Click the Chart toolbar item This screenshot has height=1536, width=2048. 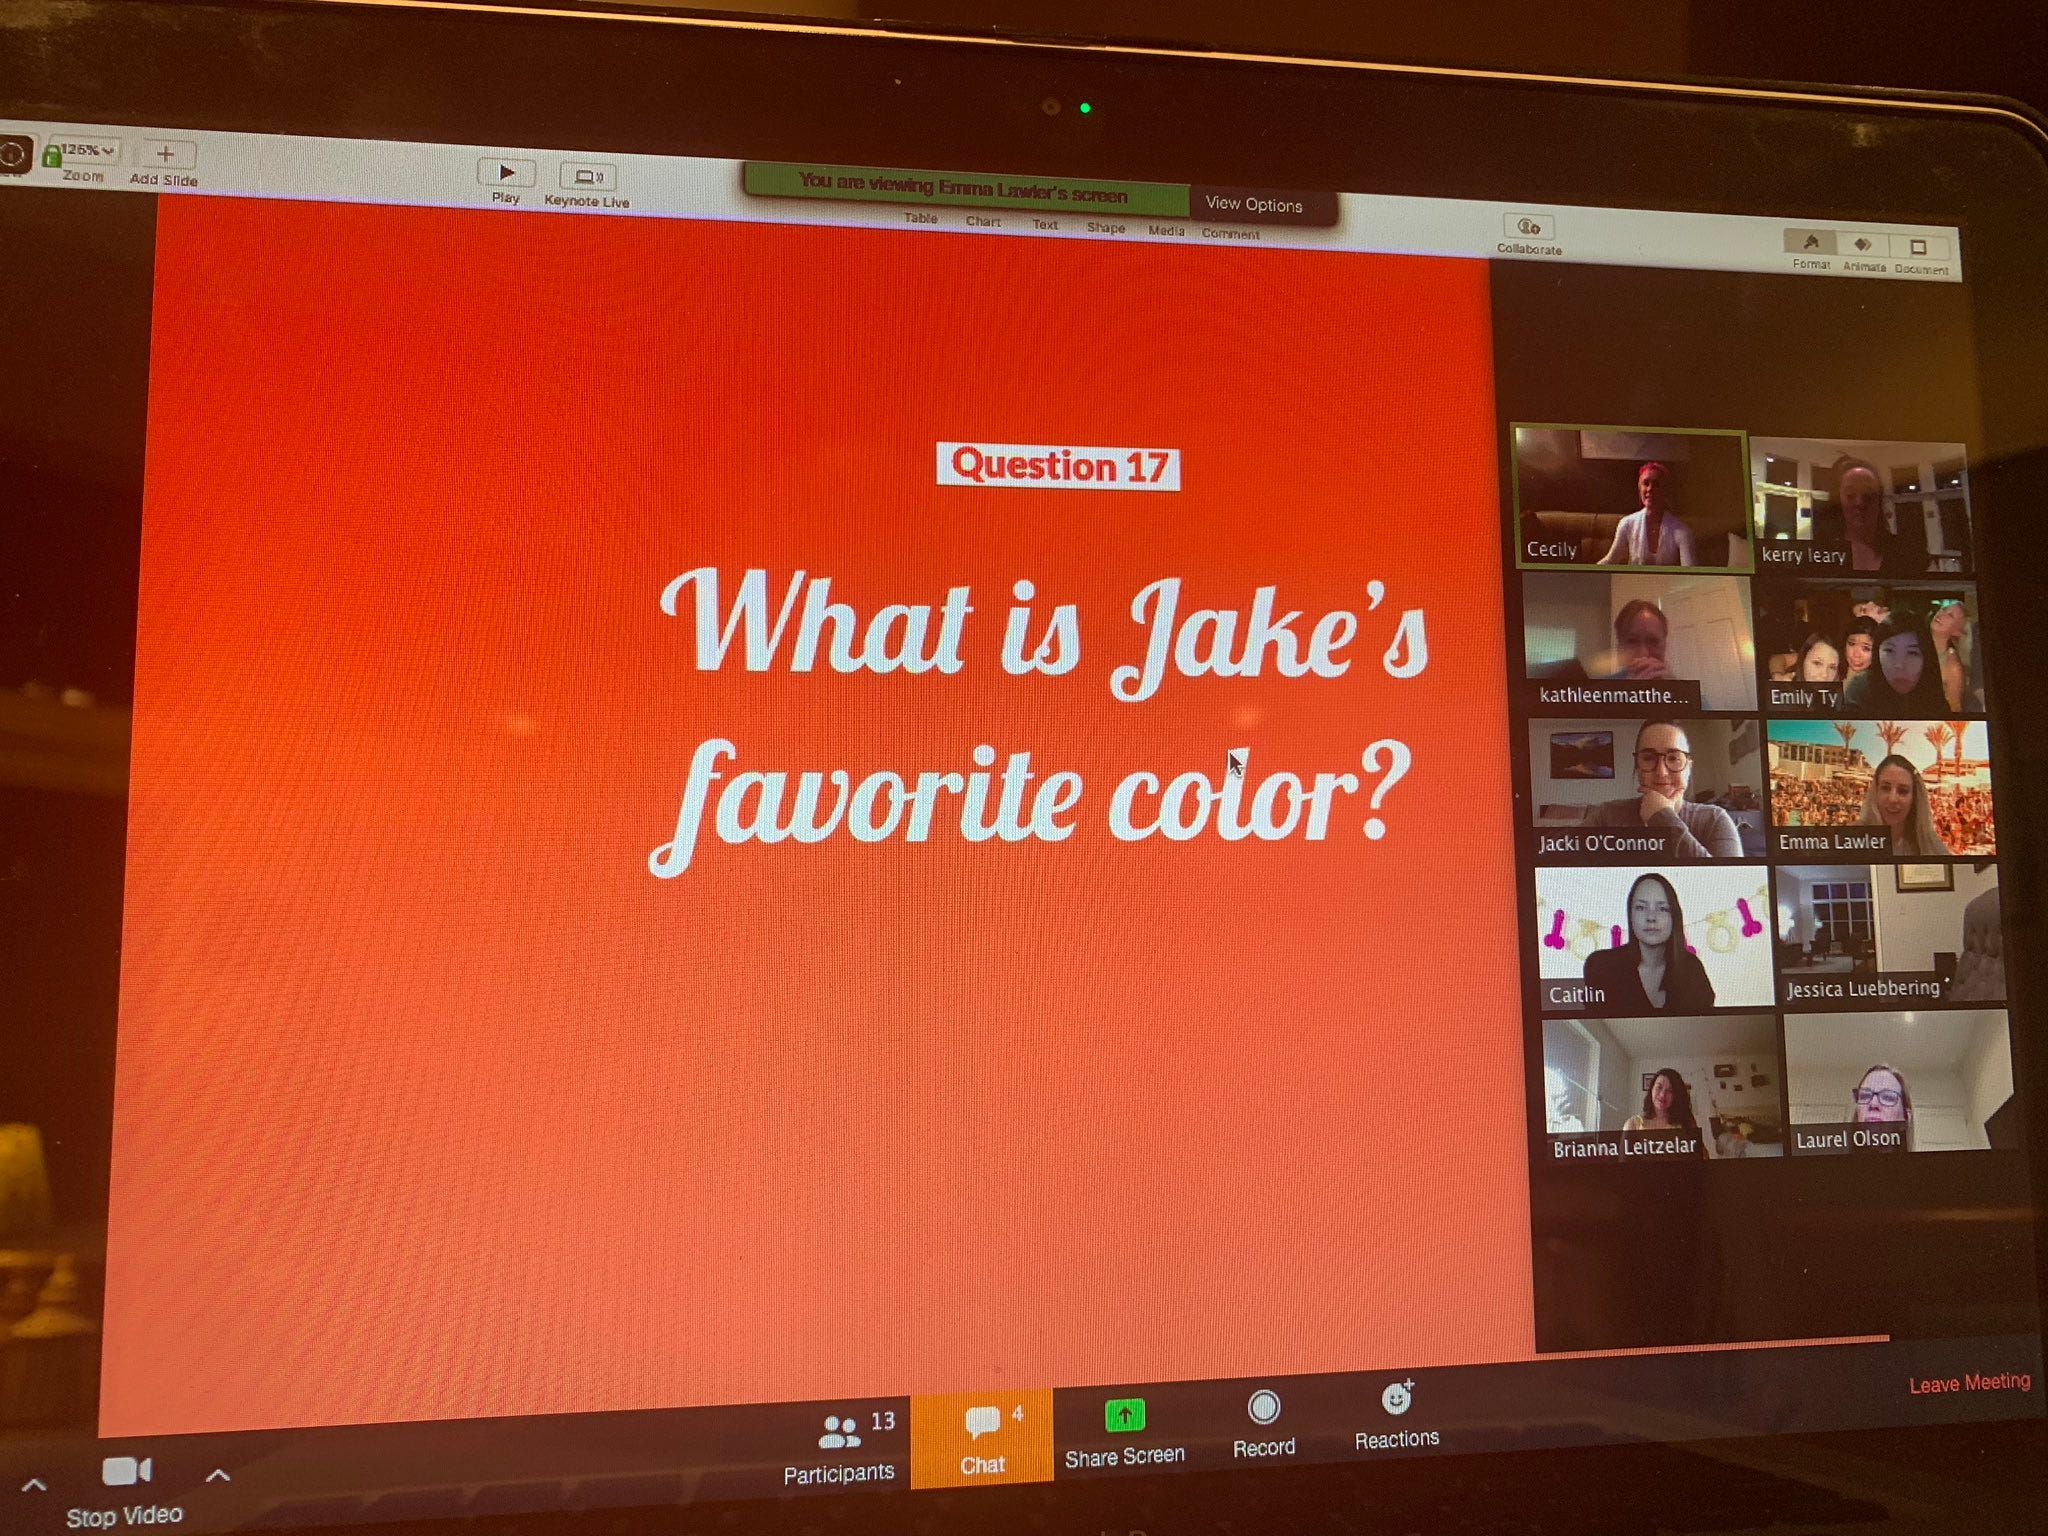pyautogui.click(x=983, y=221)
